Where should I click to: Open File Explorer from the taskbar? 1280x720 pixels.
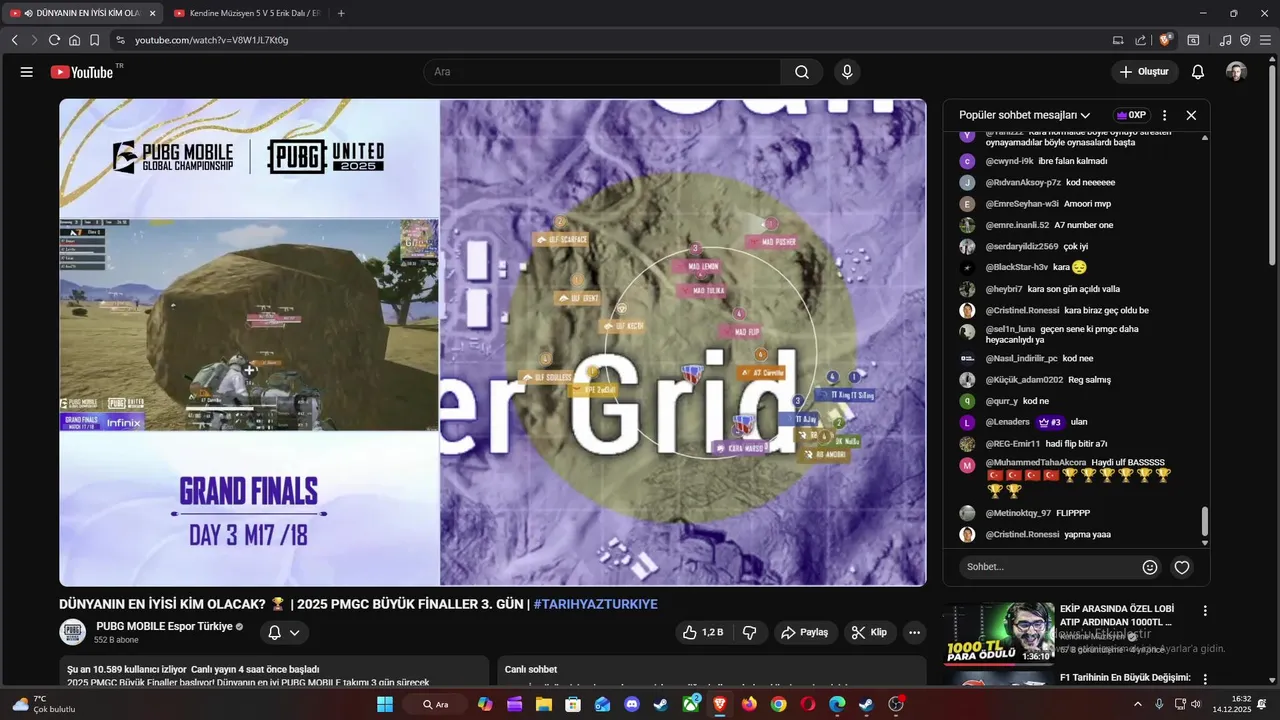[x=543, y=704]
